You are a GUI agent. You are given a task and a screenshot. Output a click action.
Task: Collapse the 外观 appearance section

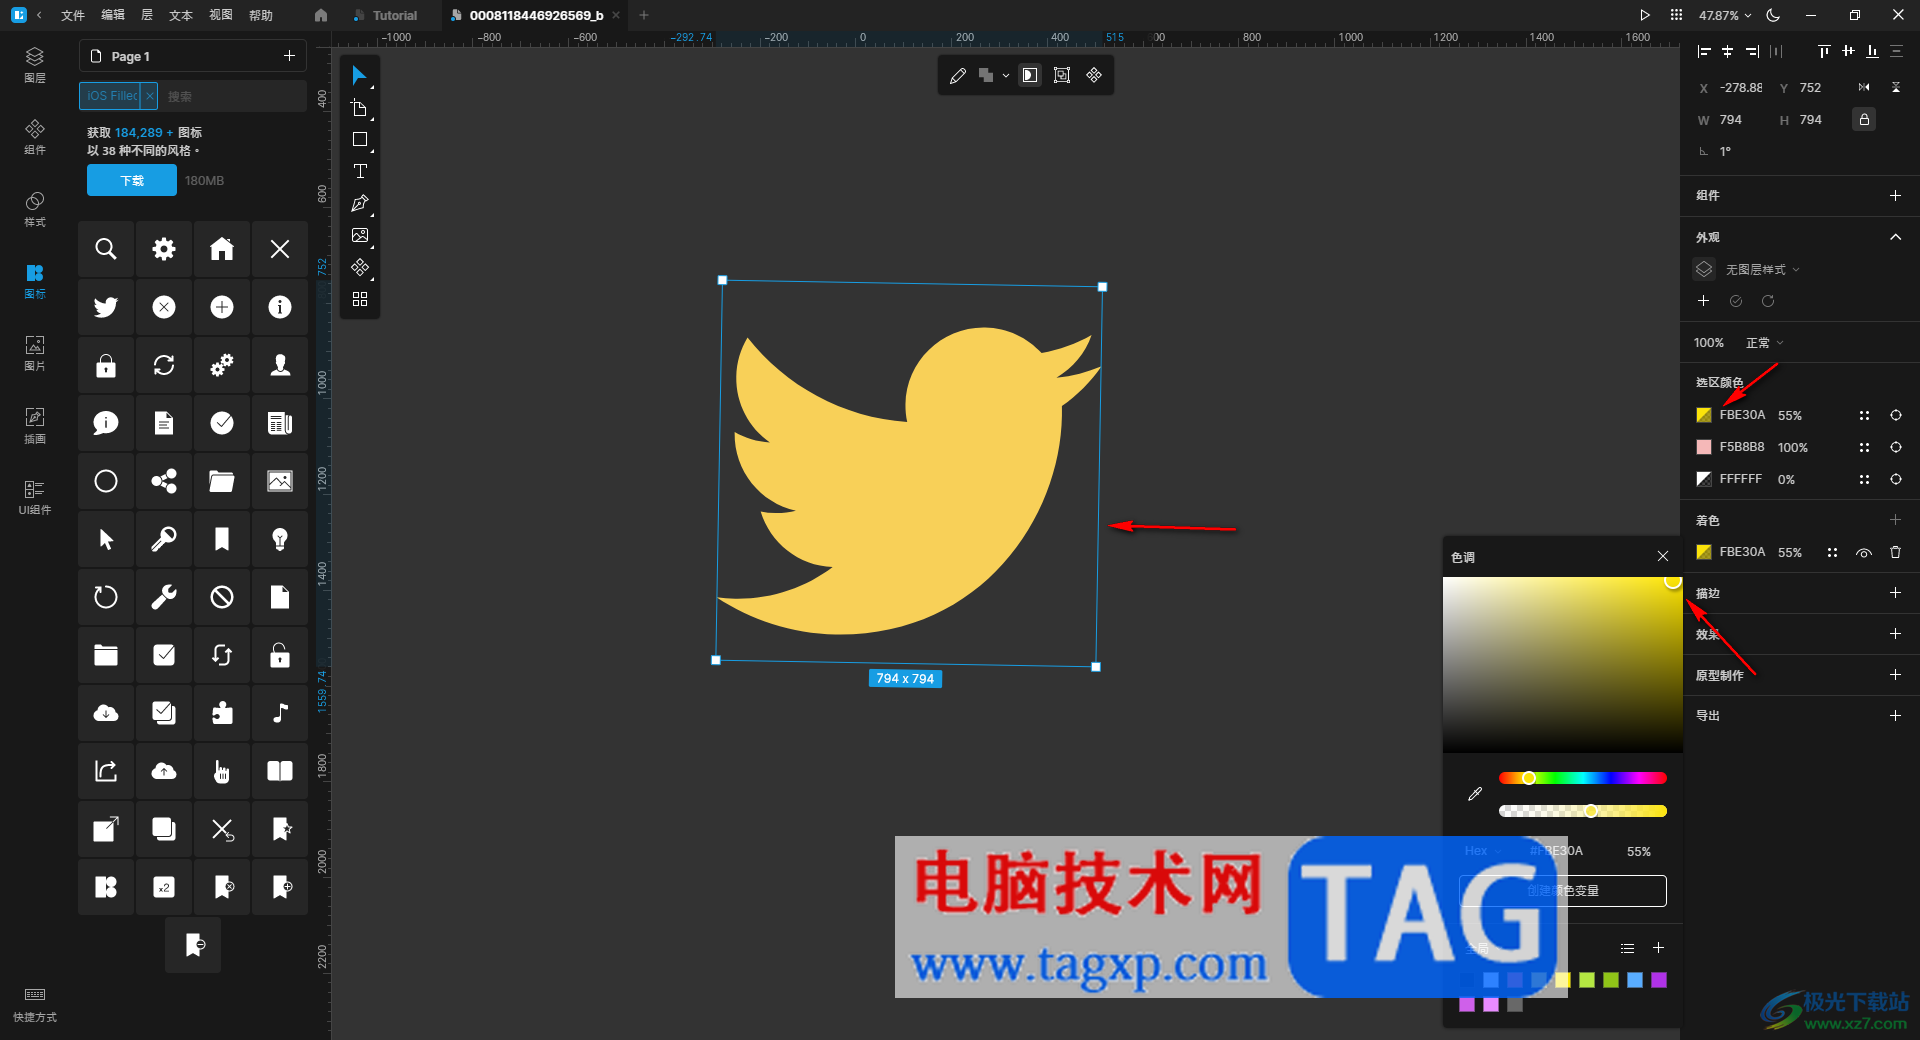[1895, 237]
